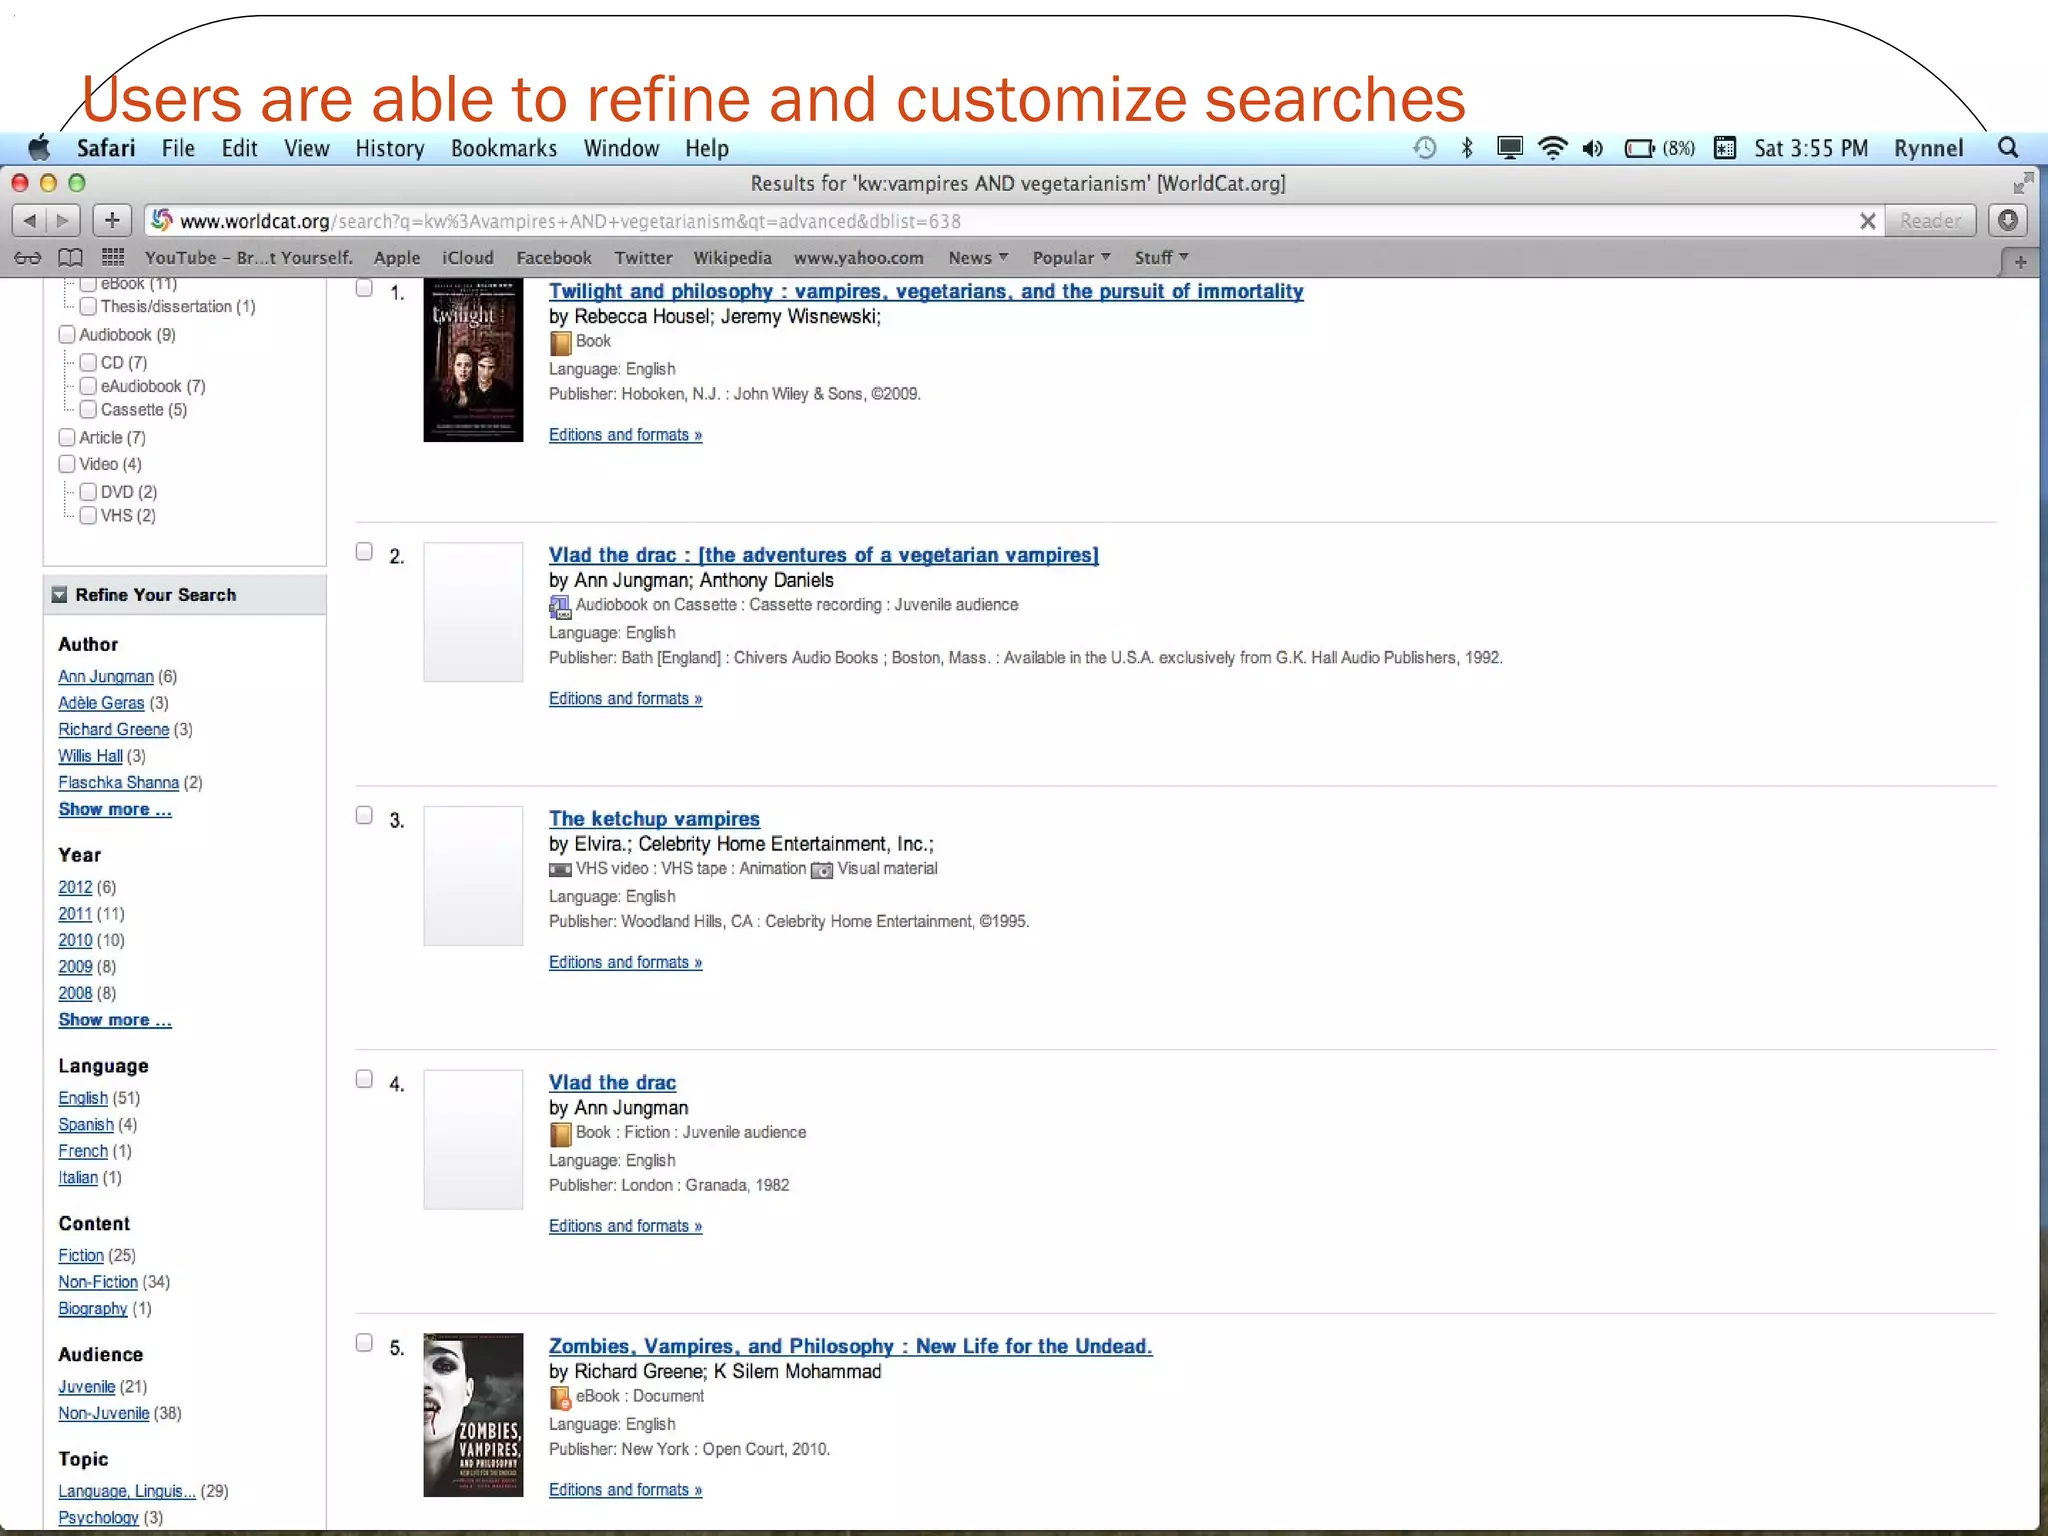Image resolution: width=2048 pixels, height=1536 pixels.
Task: Open the News bookmarks dropdown
Action: click(x=978, y=258)
